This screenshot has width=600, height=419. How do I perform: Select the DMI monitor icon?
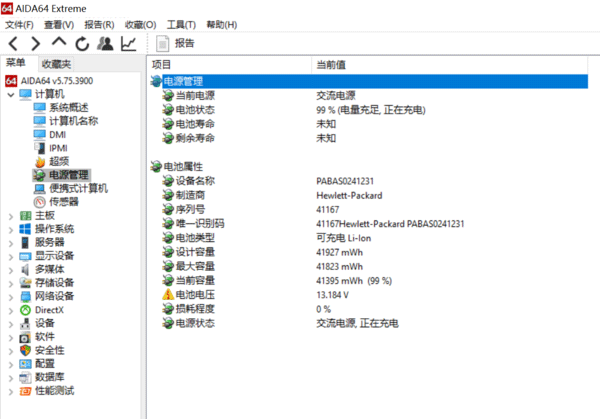pyautogui.click(x=39, y=135)
